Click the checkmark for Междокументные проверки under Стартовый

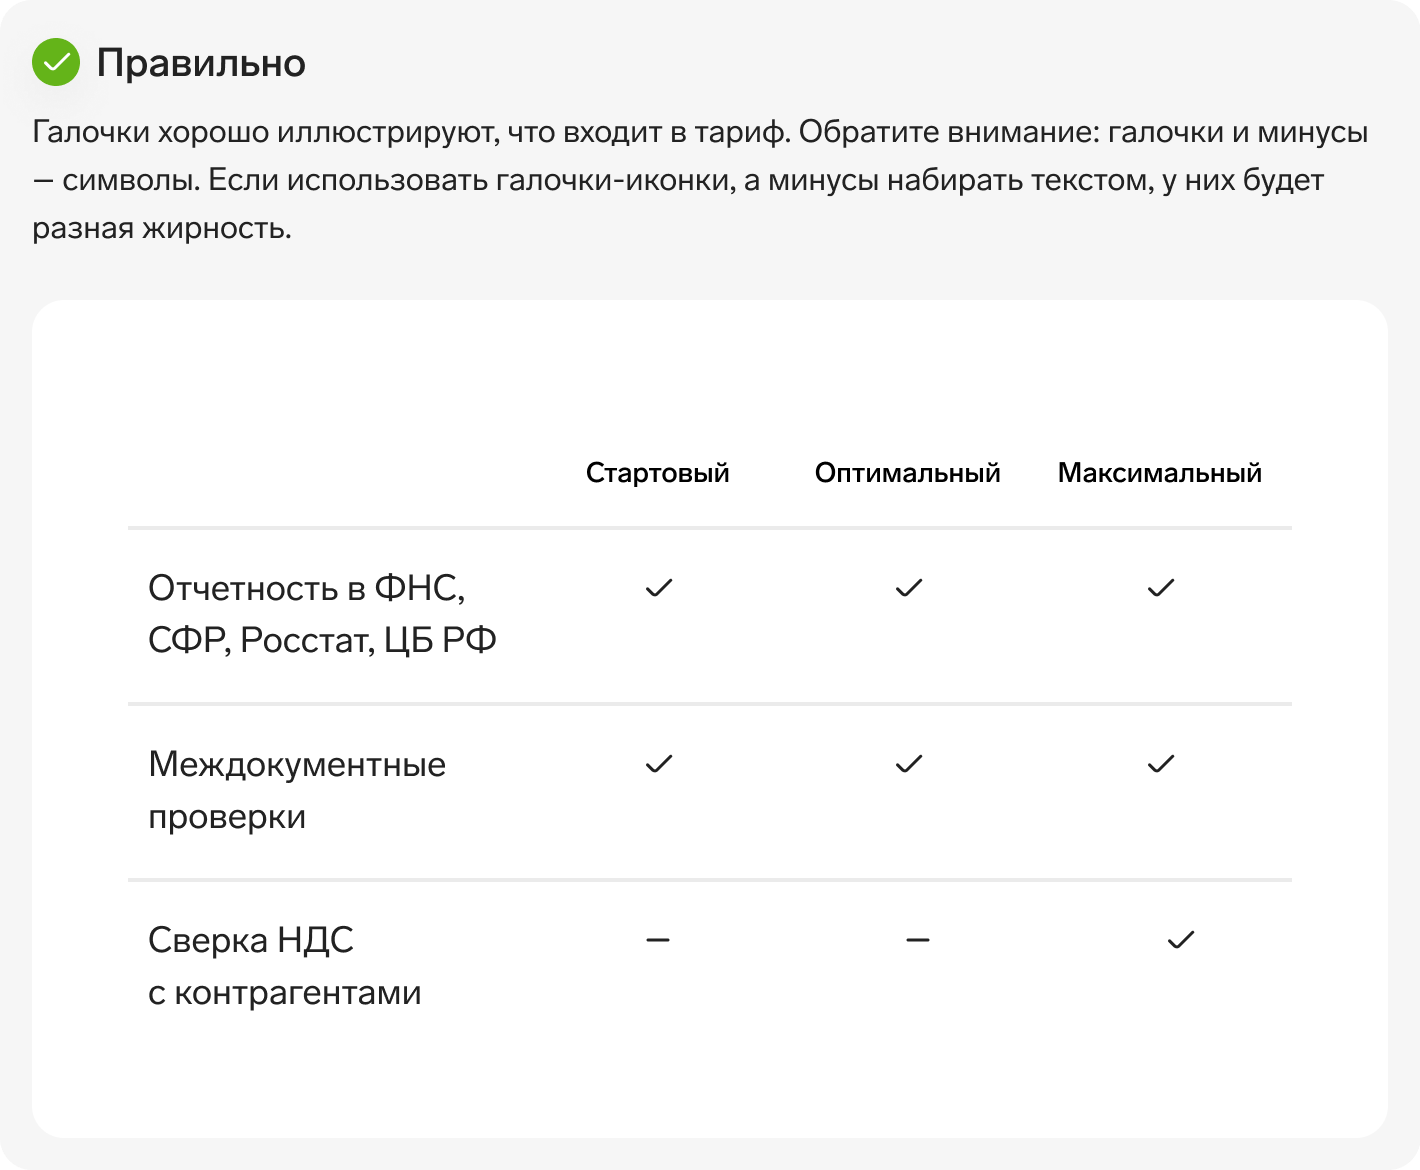659,764
